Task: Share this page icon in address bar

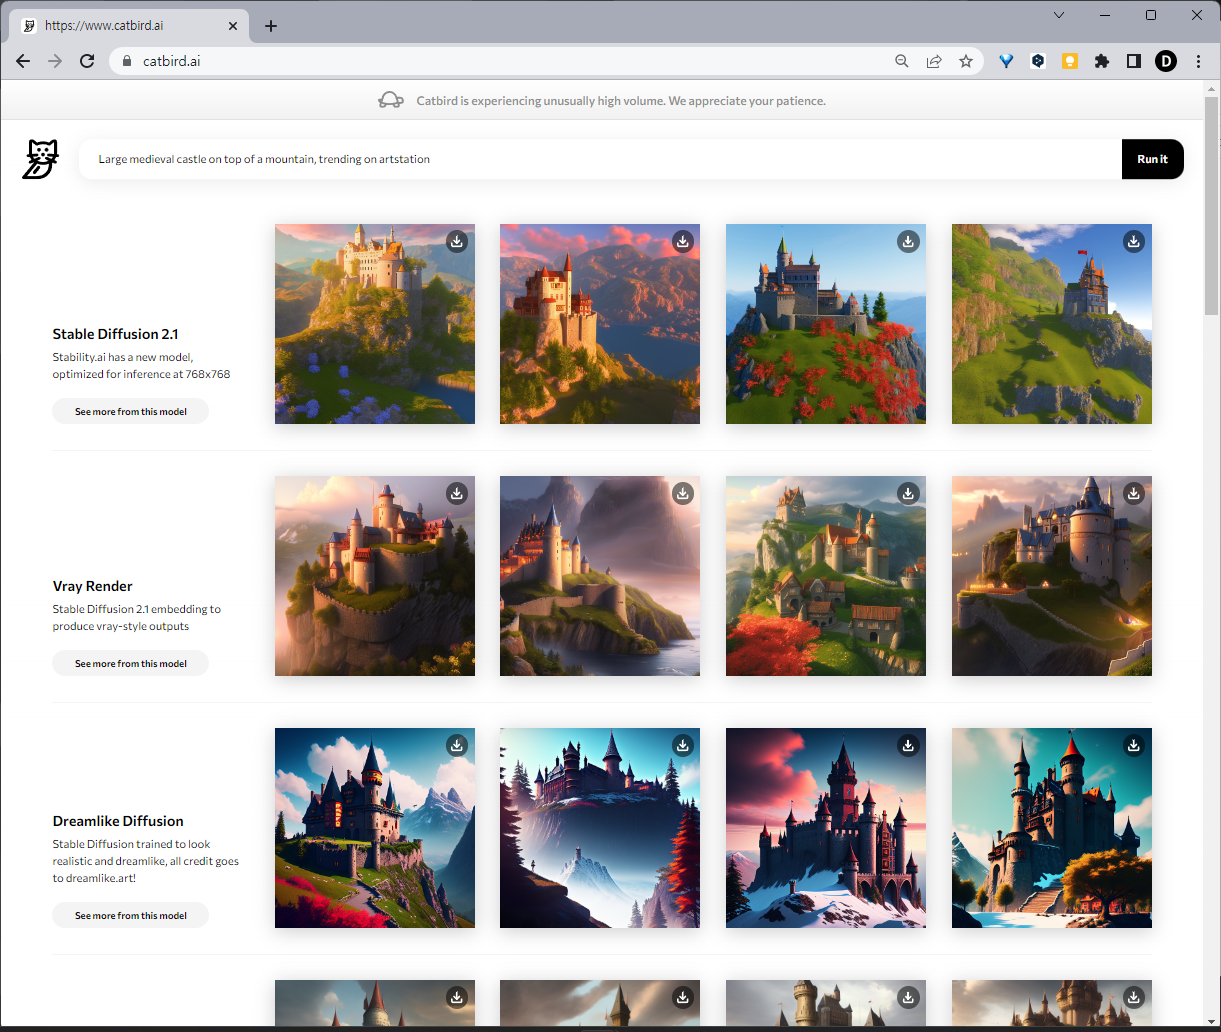Action: [x=934, y=61]
